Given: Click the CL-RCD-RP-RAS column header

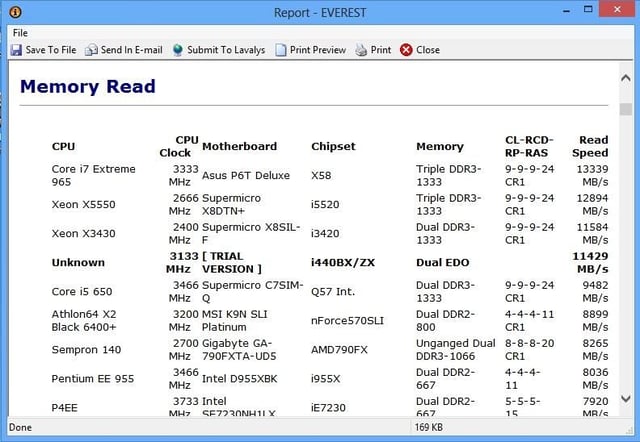Looking at the screenshot, I should click(x=529, y=146).
